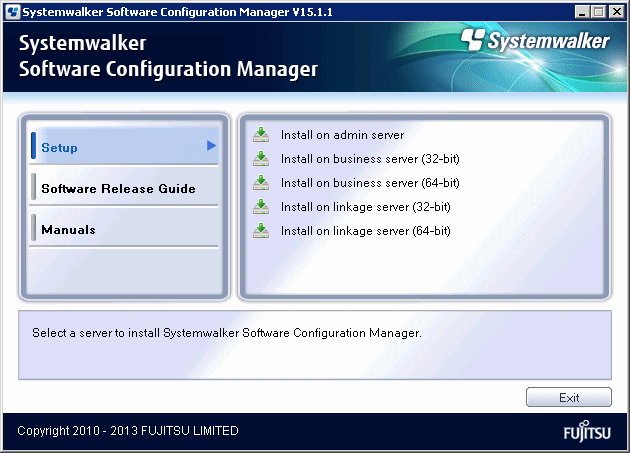
Task: Click the install icon beside admin server
Action: pos(261,135)
